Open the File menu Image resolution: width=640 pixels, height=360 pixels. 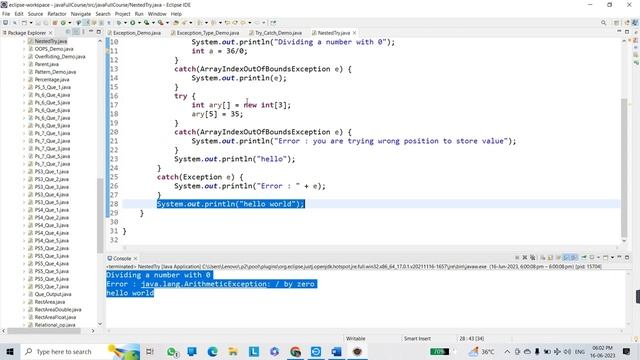coord(6,14)
